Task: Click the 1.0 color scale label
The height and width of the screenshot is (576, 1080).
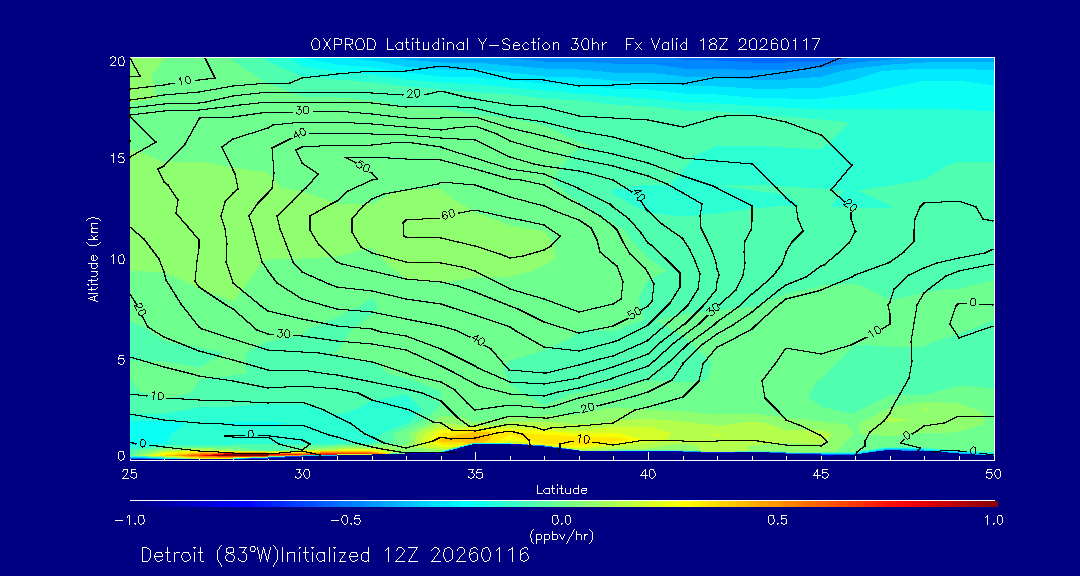Action: pyautogui.click(x=994, y=520)
